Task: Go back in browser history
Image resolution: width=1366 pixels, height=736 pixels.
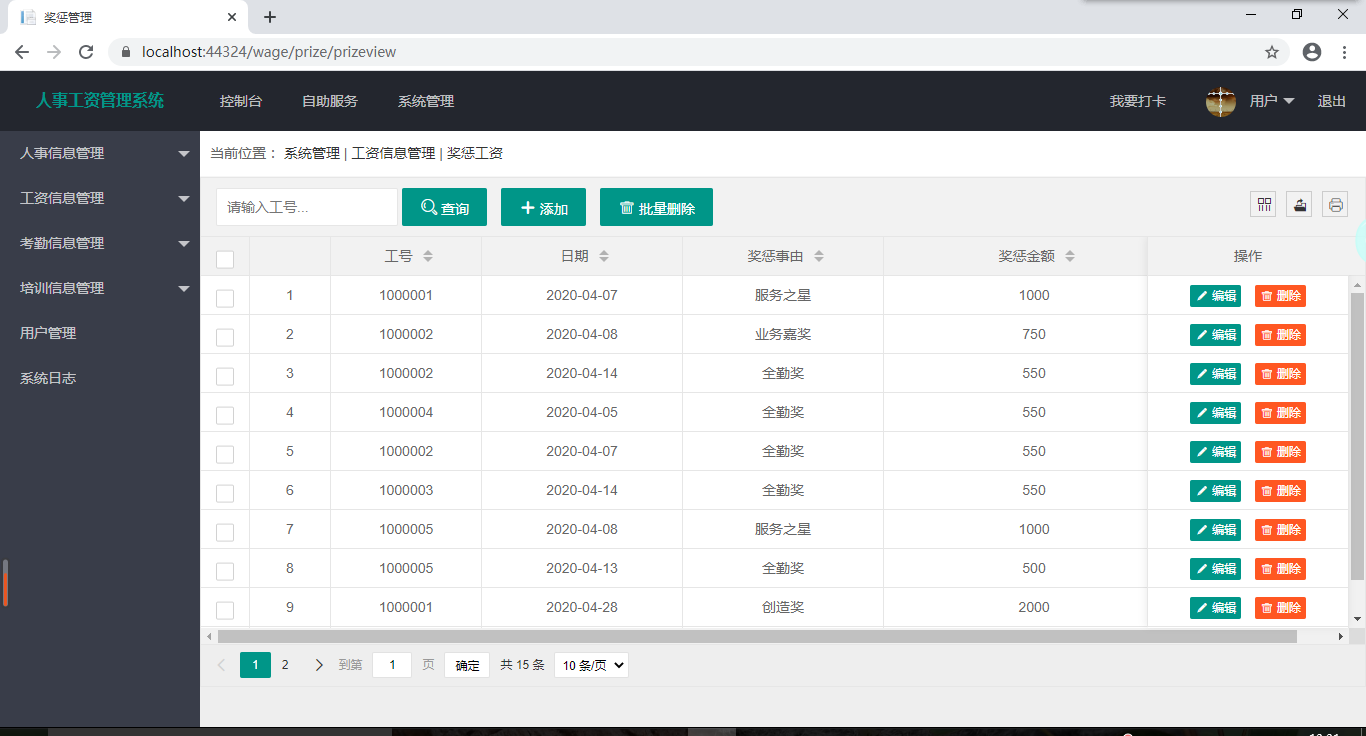Action: pyautogui.click(x=22, y=52)
